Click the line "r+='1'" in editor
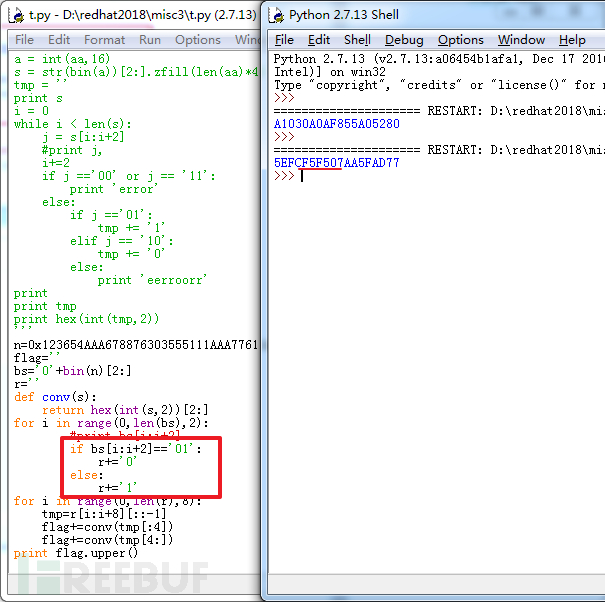The image size is (605, 602). pyautogui.click(x=118, y=488)
